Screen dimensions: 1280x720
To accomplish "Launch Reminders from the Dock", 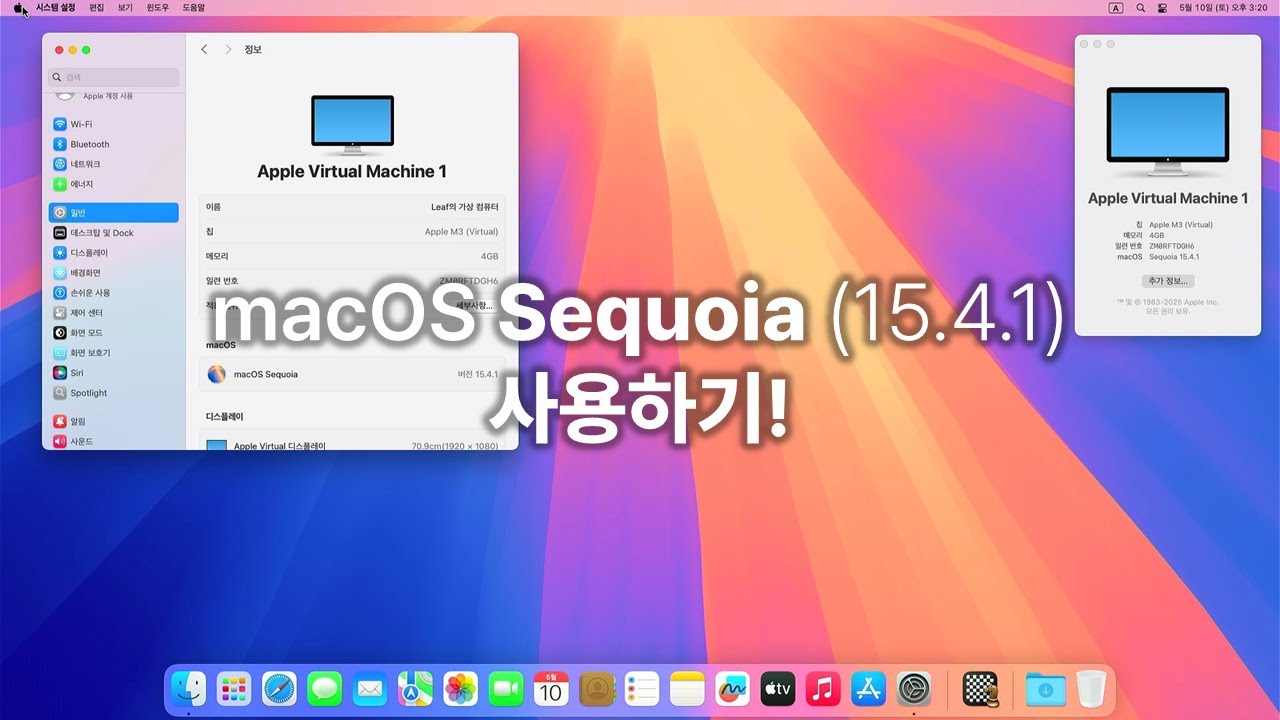I will [642, 689].
